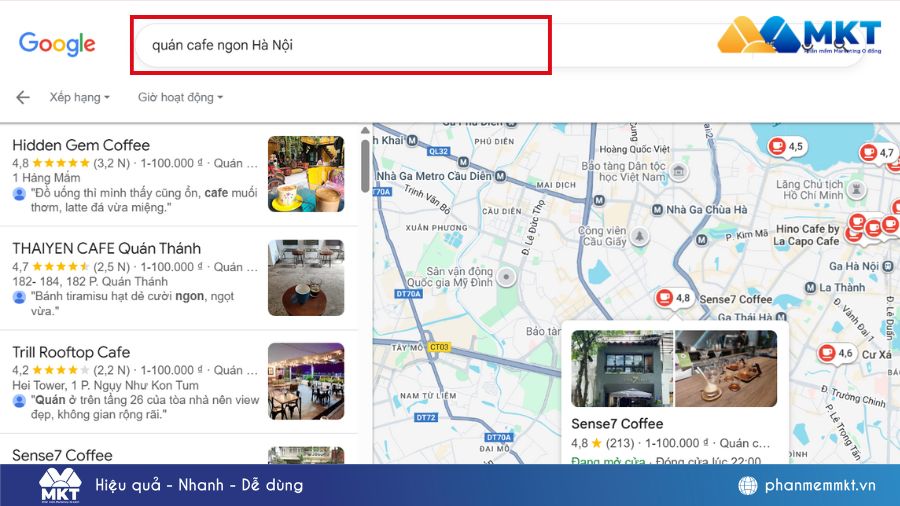Open the Hidden Gem Coffee listing
The width and height of the screenshot is (900, 506).
click(x=81, y=145)
